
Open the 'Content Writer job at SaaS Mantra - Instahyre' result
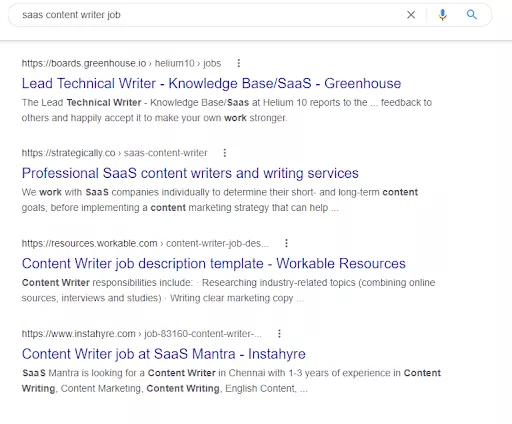pos(164,354)
